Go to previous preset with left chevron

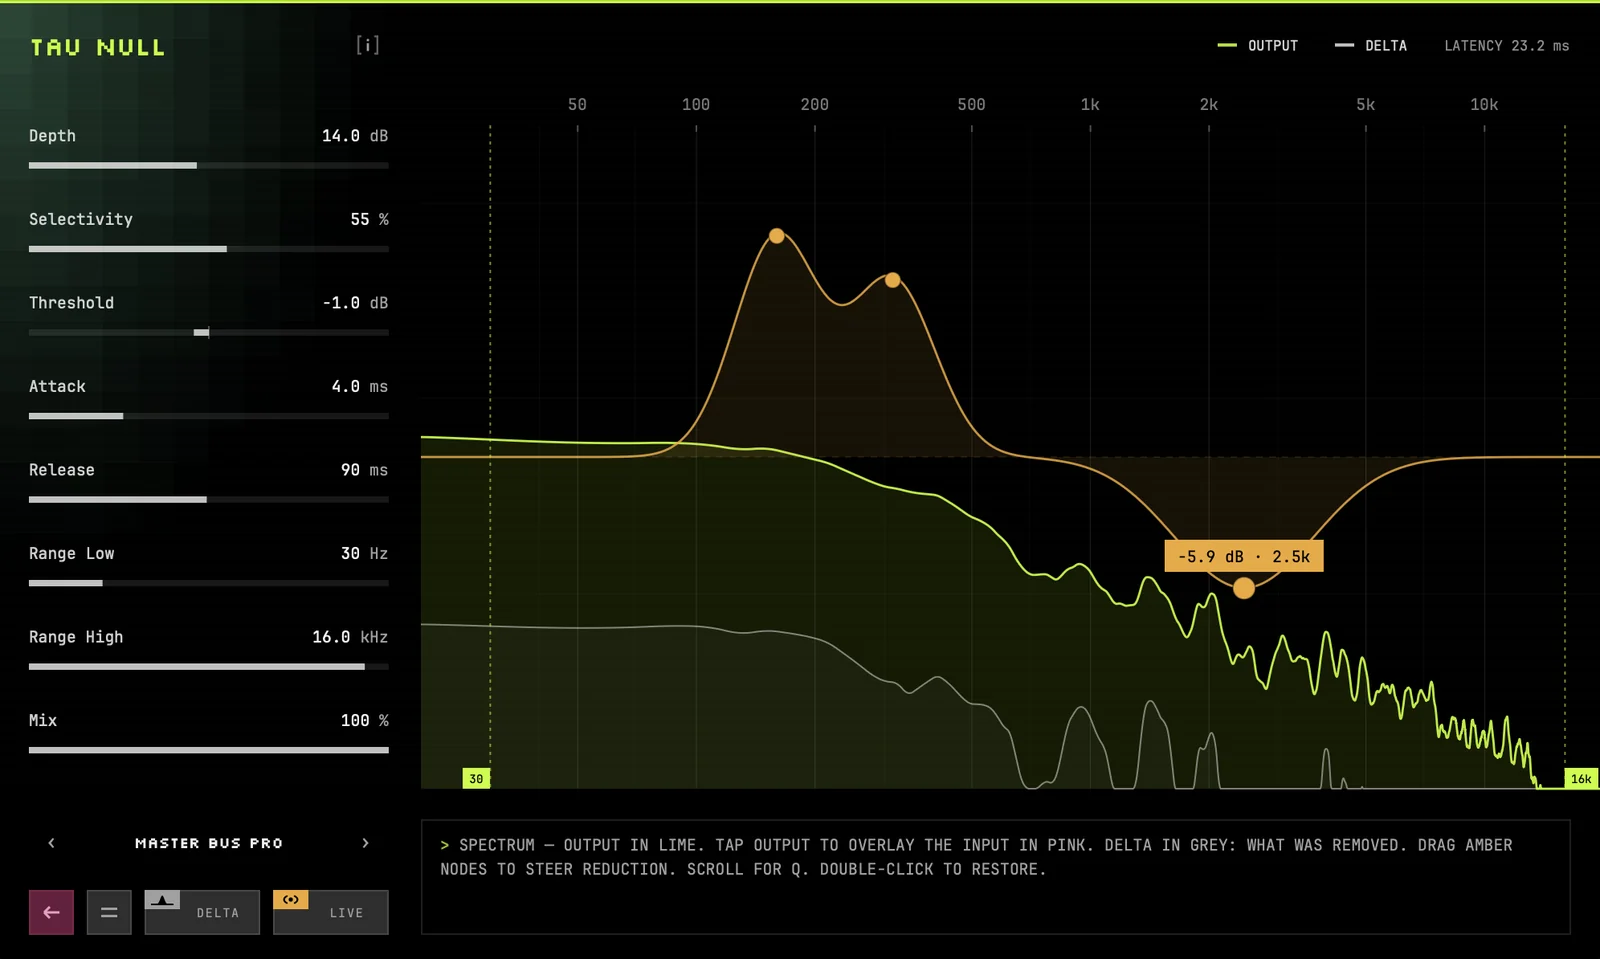(x=52, y=843)
